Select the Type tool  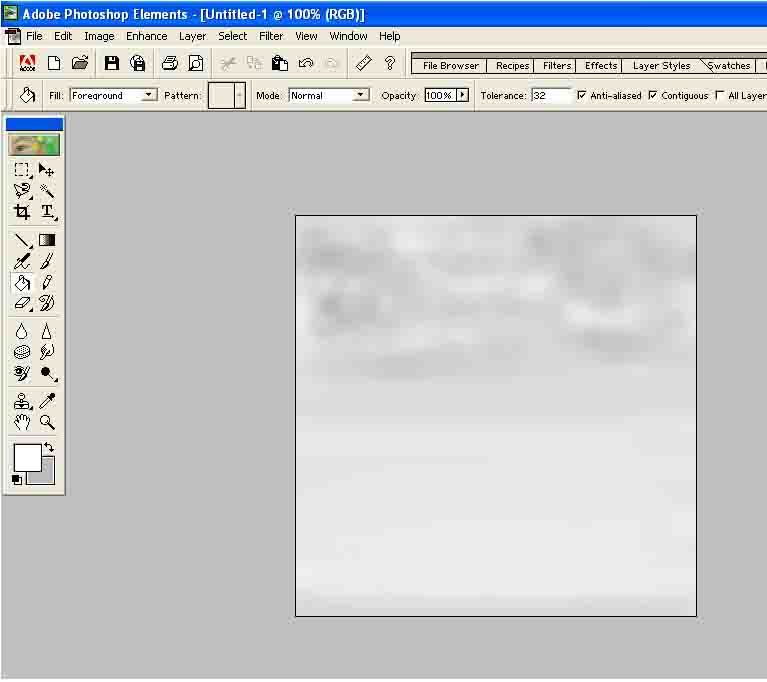(x=47, y=212)
